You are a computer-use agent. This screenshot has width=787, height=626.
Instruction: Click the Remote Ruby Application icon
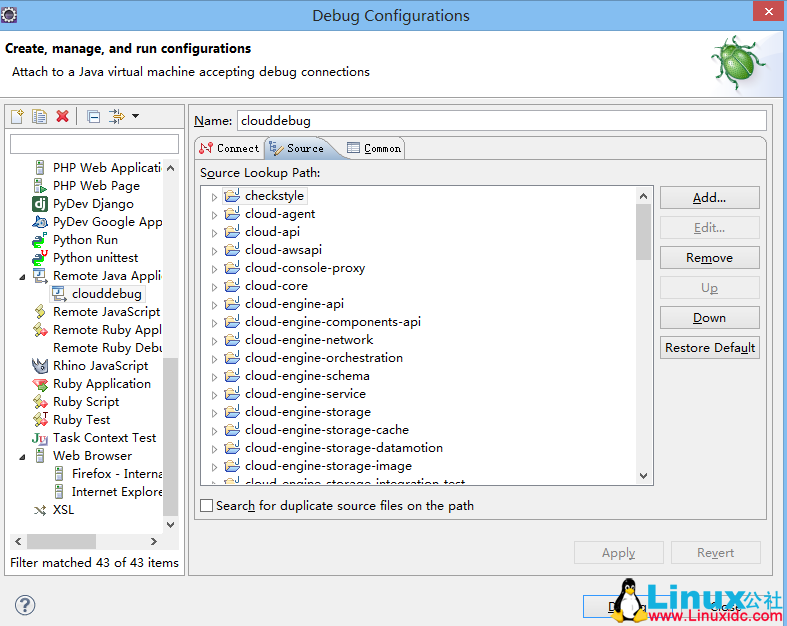coord(40,330)
